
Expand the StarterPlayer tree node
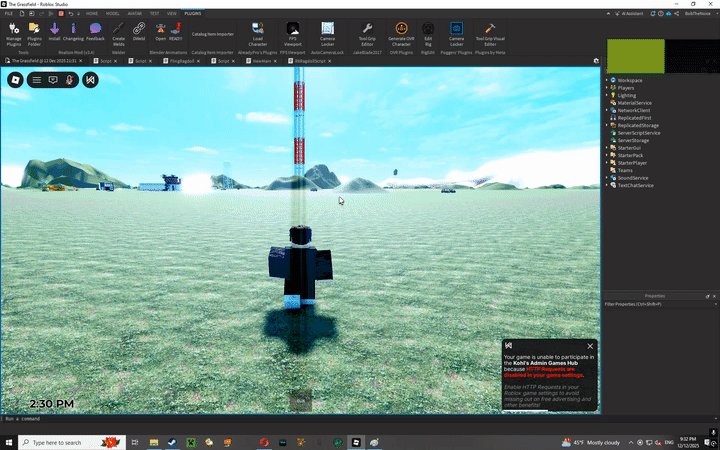[x=607, y=162]
